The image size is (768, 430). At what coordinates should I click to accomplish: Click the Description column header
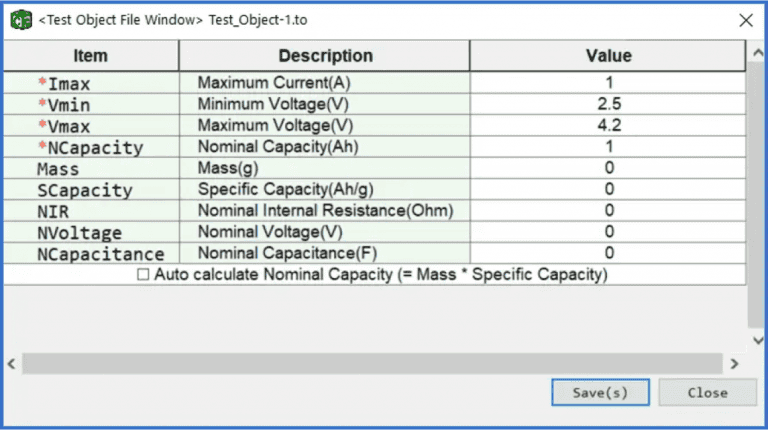click(x=325, y=56)
